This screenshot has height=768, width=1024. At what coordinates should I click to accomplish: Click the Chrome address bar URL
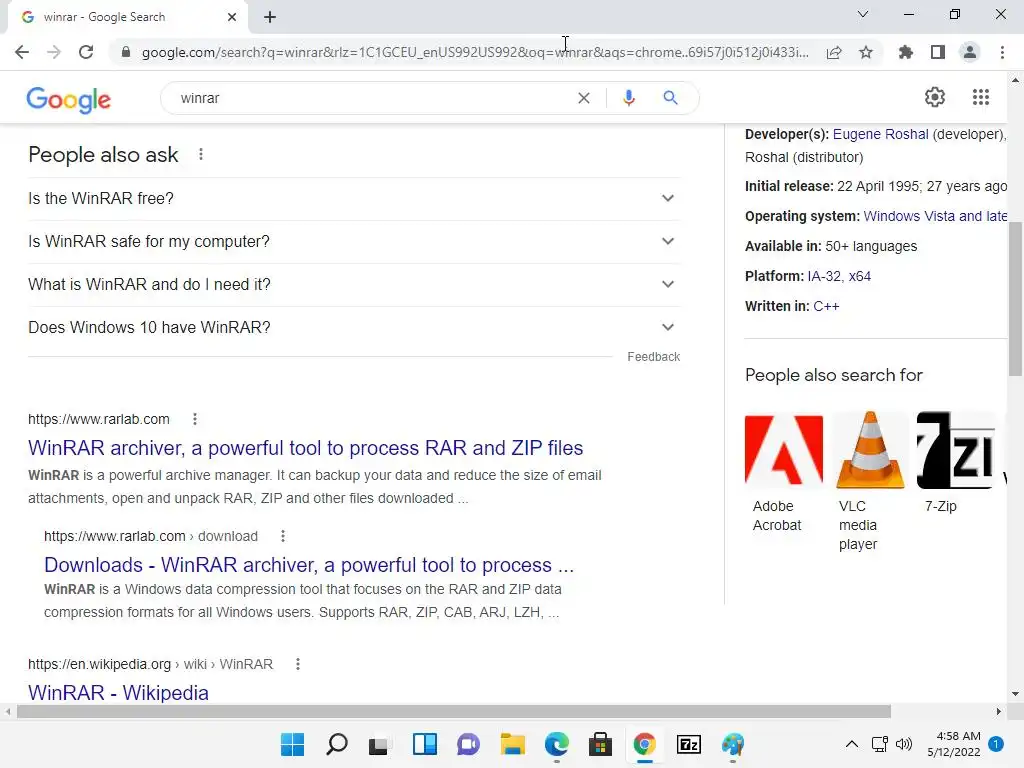pos(475,52)
